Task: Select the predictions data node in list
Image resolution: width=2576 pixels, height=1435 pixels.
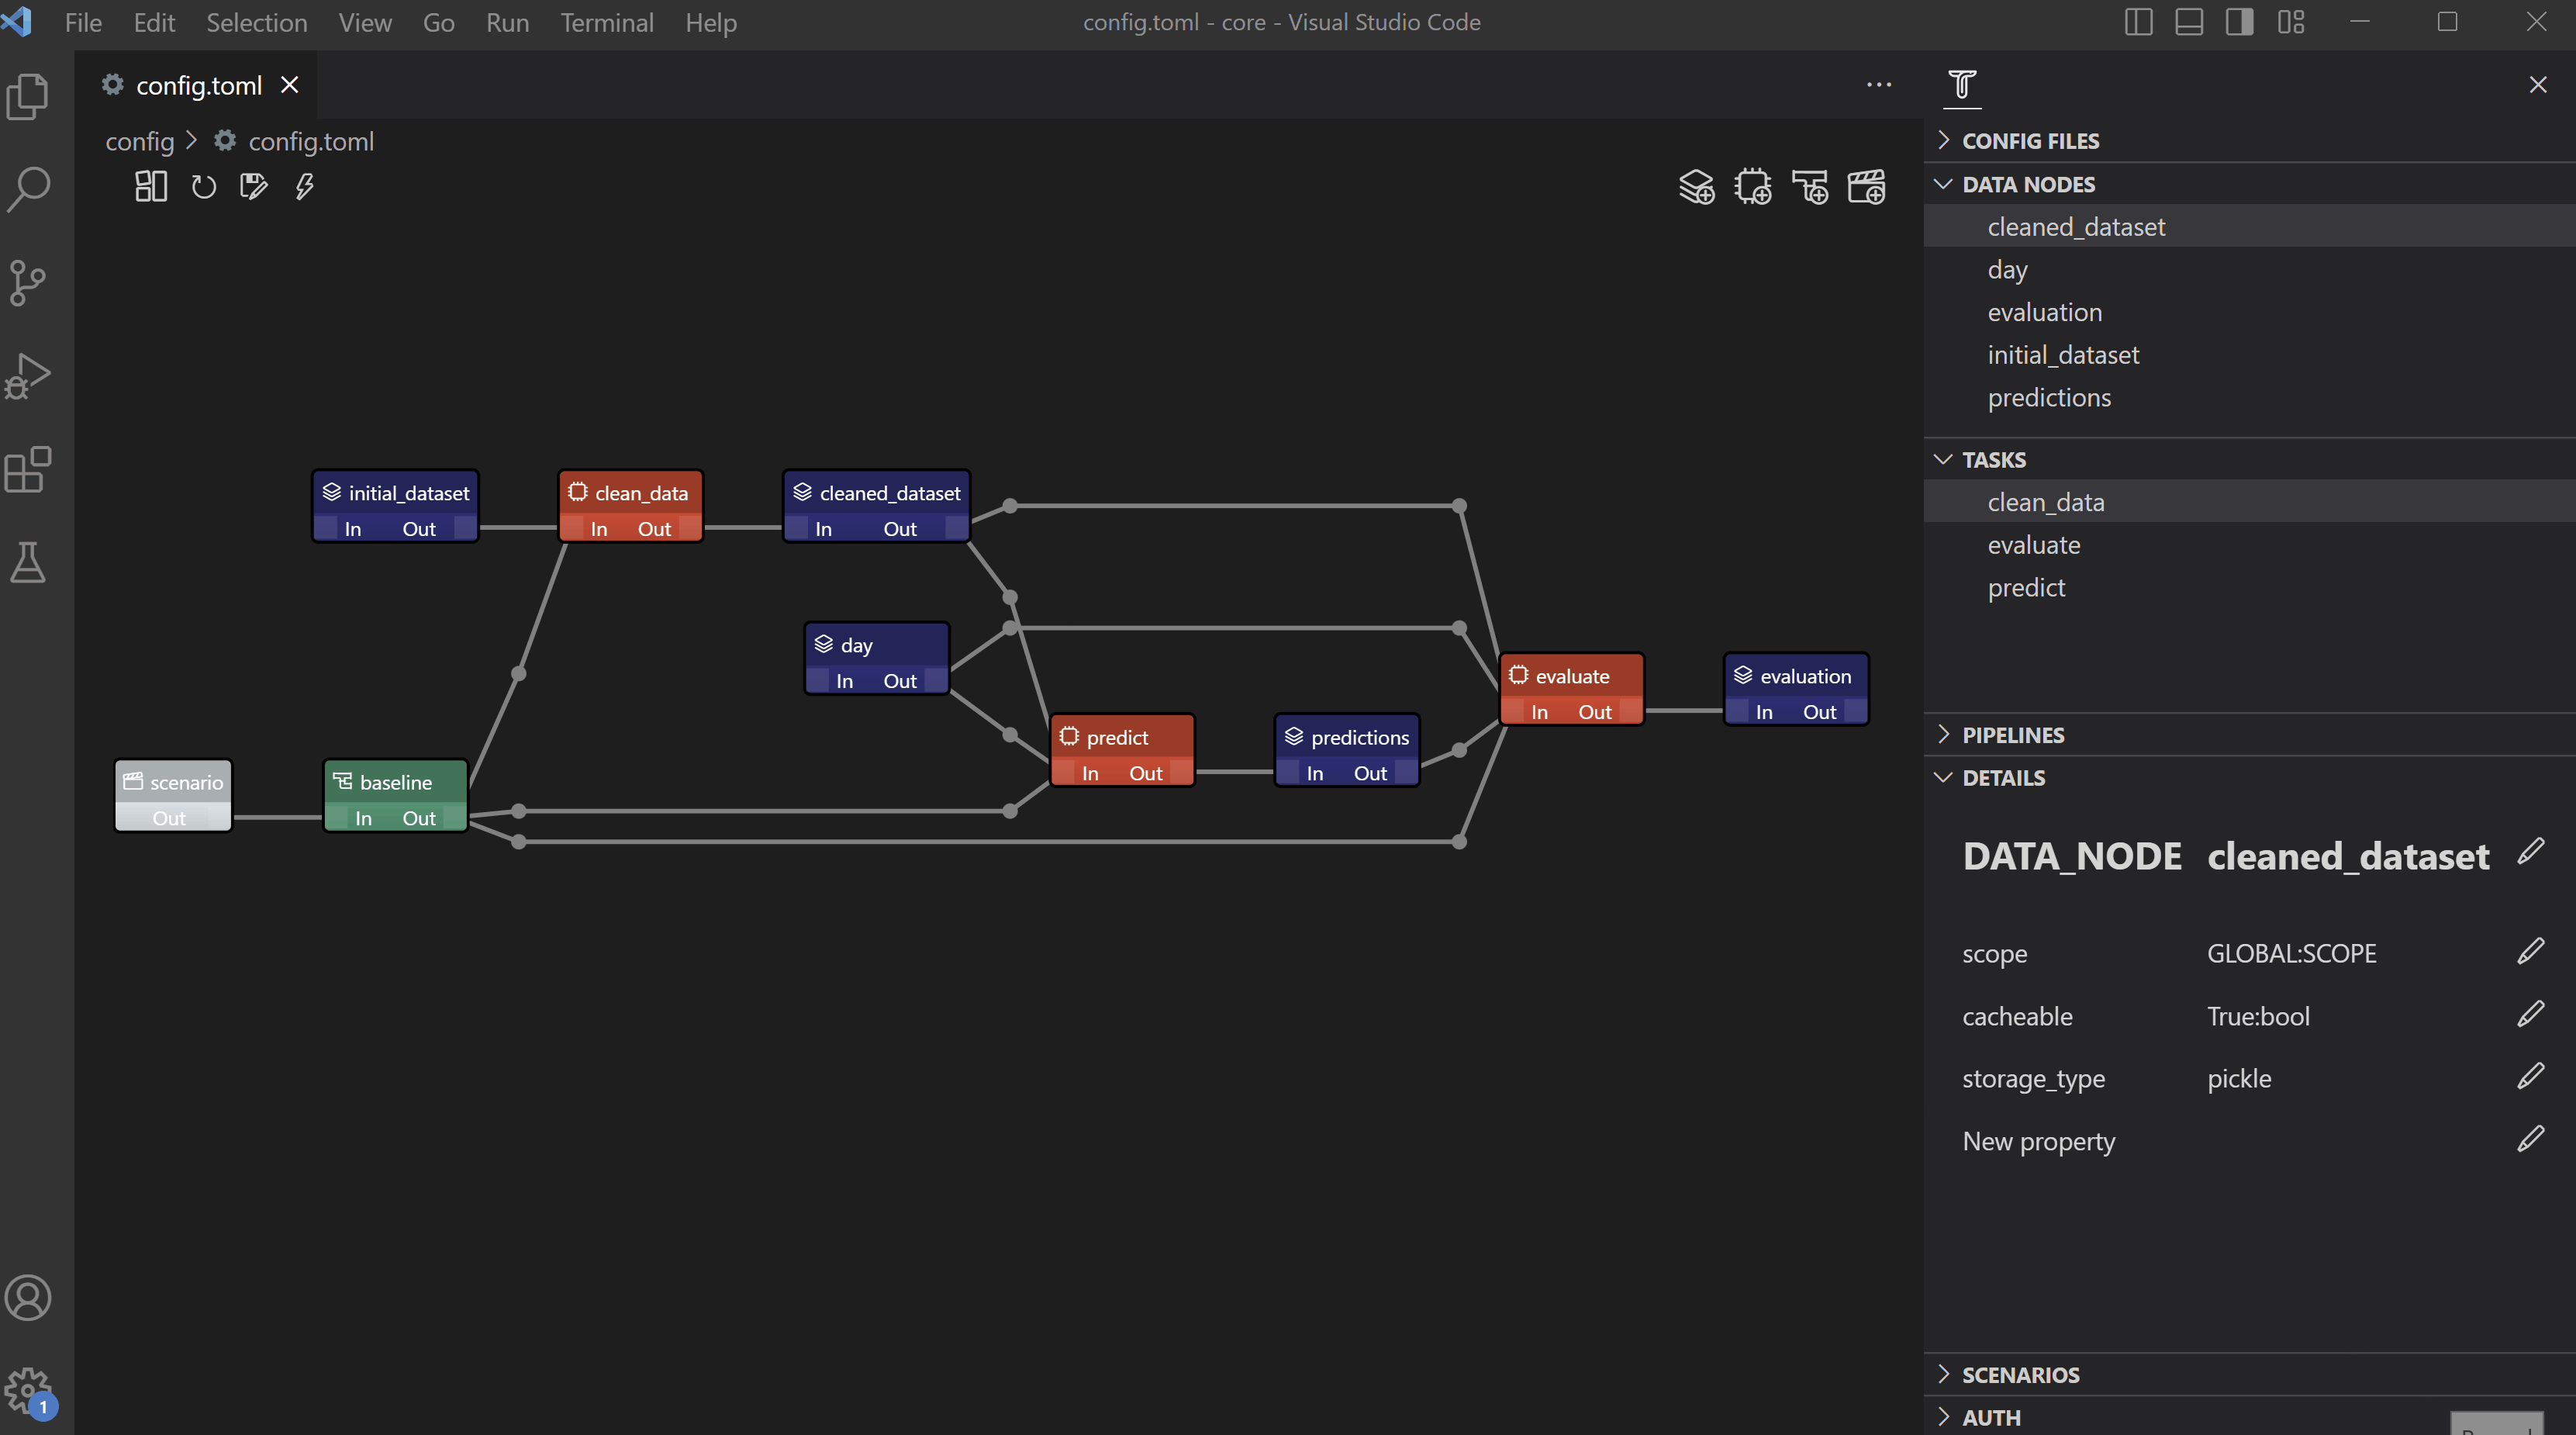Action: (x=2049, y=398)
